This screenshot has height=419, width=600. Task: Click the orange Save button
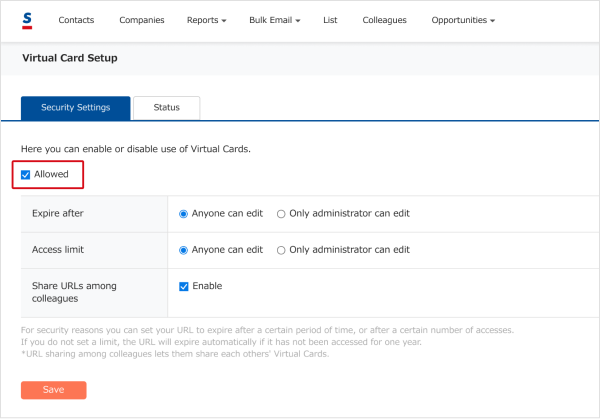[54, 390]
